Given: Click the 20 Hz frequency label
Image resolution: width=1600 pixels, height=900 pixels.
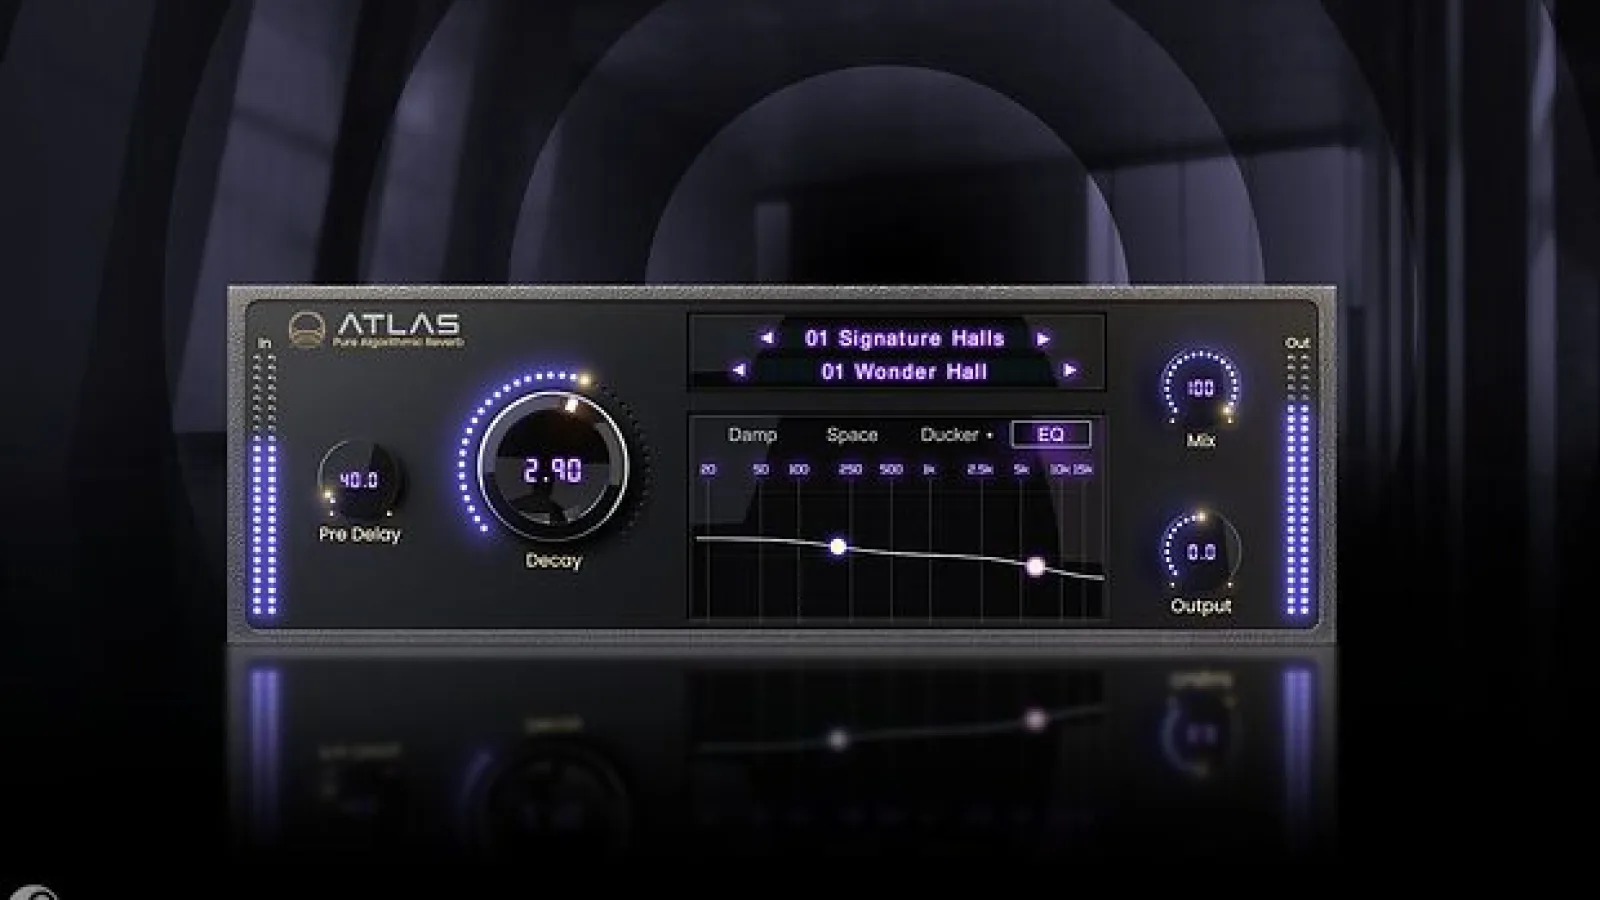Looking at the screenshot, I should (708, 469).
